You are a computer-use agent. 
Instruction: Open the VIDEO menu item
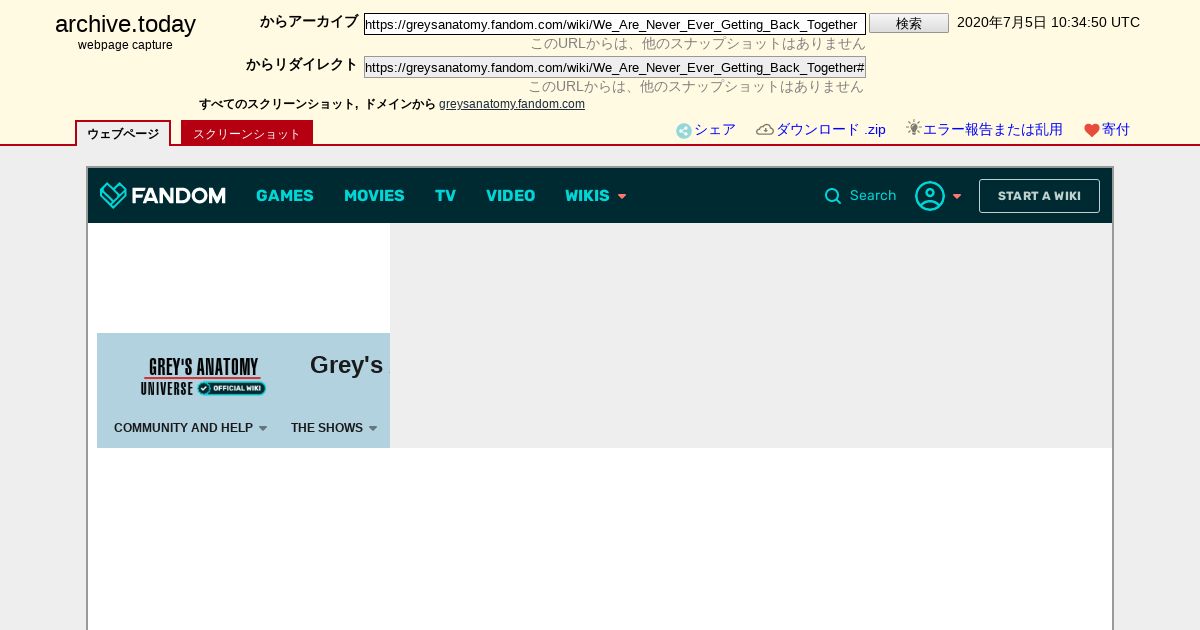(510, 196)
